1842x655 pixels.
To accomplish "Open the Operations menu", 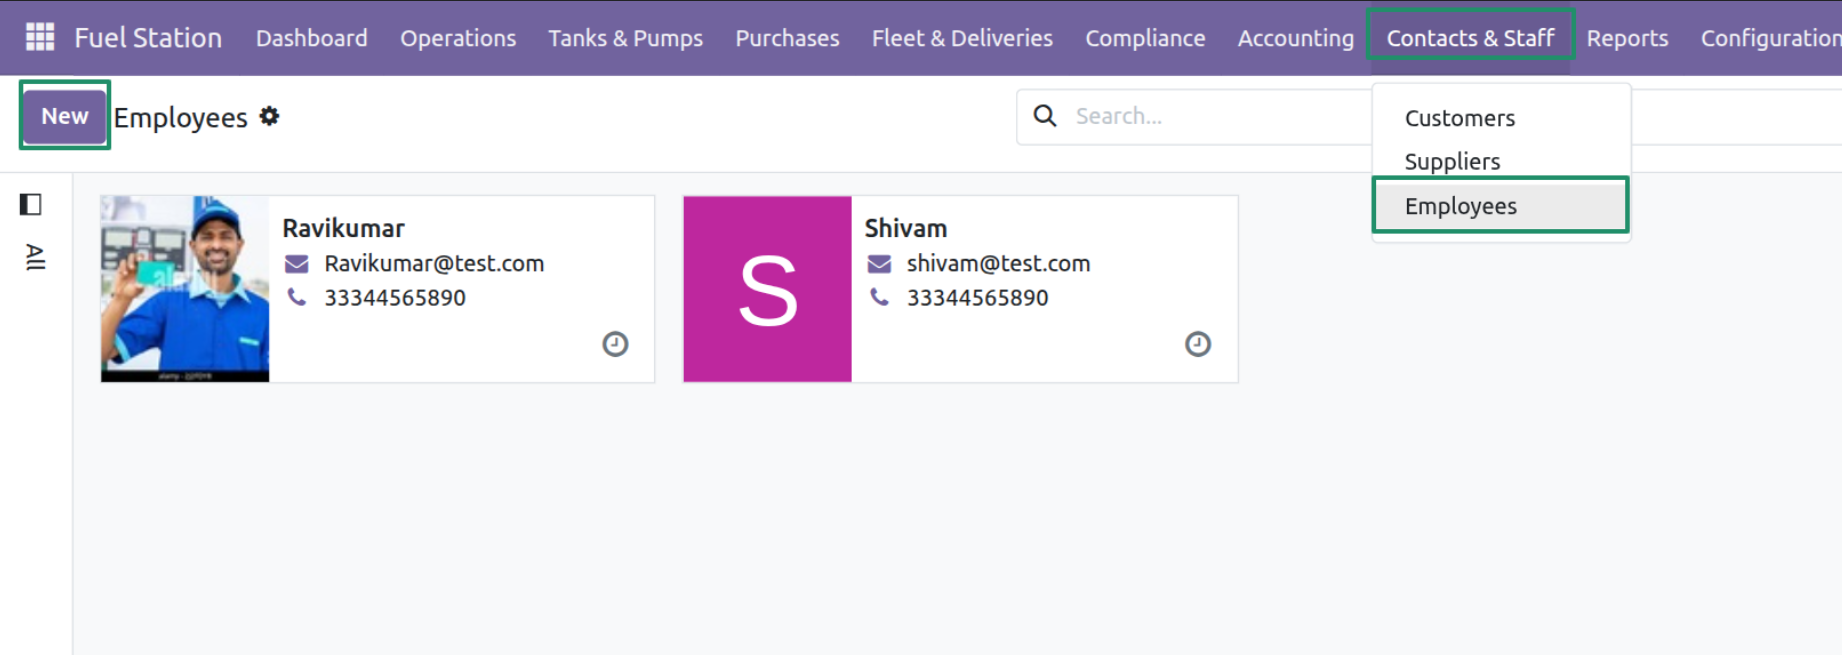I will click(x=458, y=38).
